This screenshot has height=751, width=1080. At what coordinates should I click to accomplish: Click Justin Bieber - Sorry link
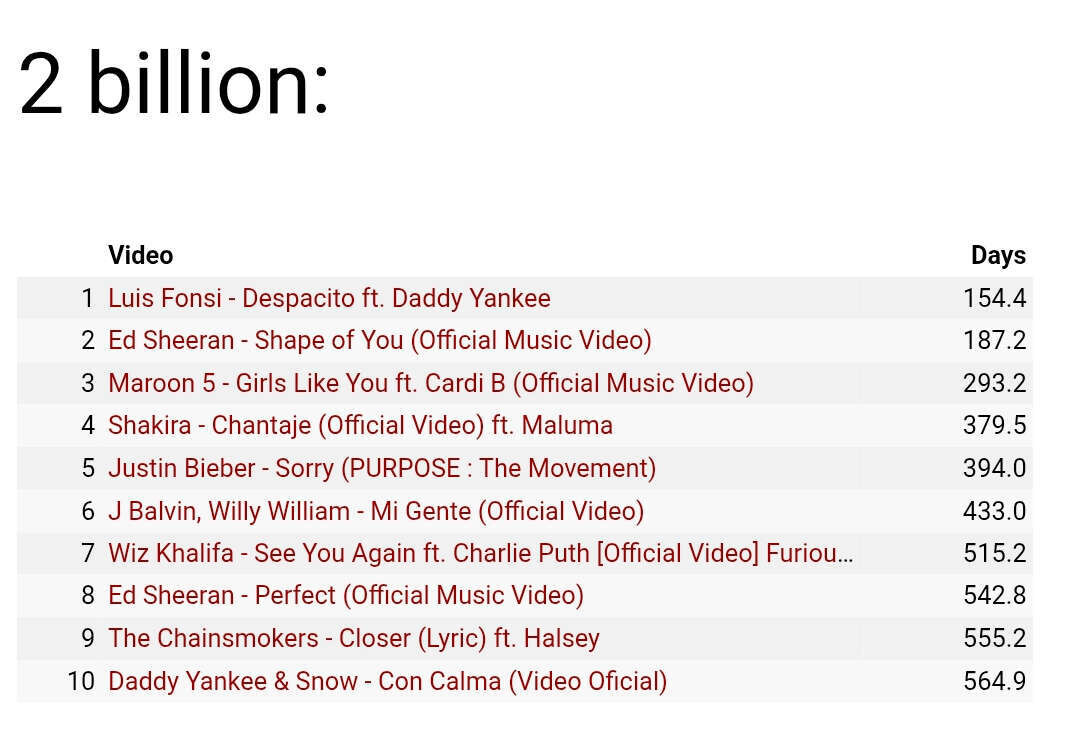pos(382,468)
